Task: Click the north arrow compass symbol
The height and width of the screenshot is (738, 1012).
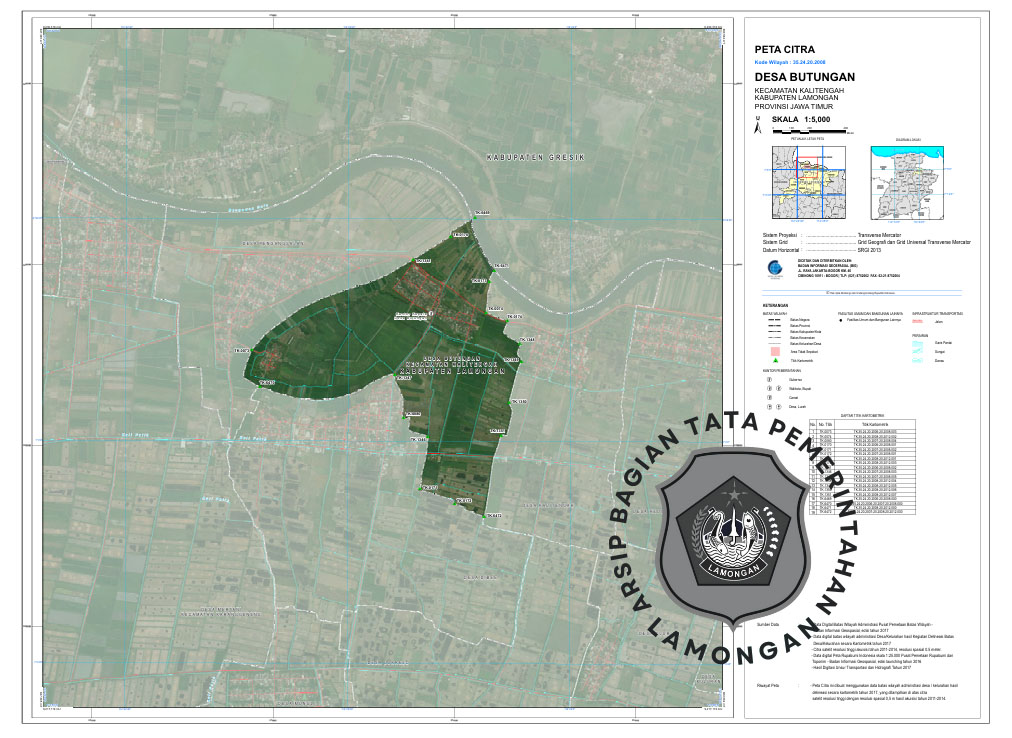Action: click(x=757, y=126)
